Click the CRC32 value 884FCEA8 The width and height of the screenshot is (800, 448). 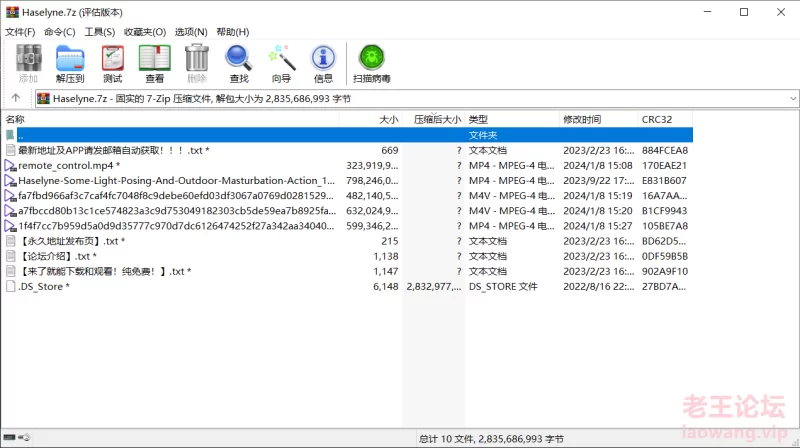[665, 150]
